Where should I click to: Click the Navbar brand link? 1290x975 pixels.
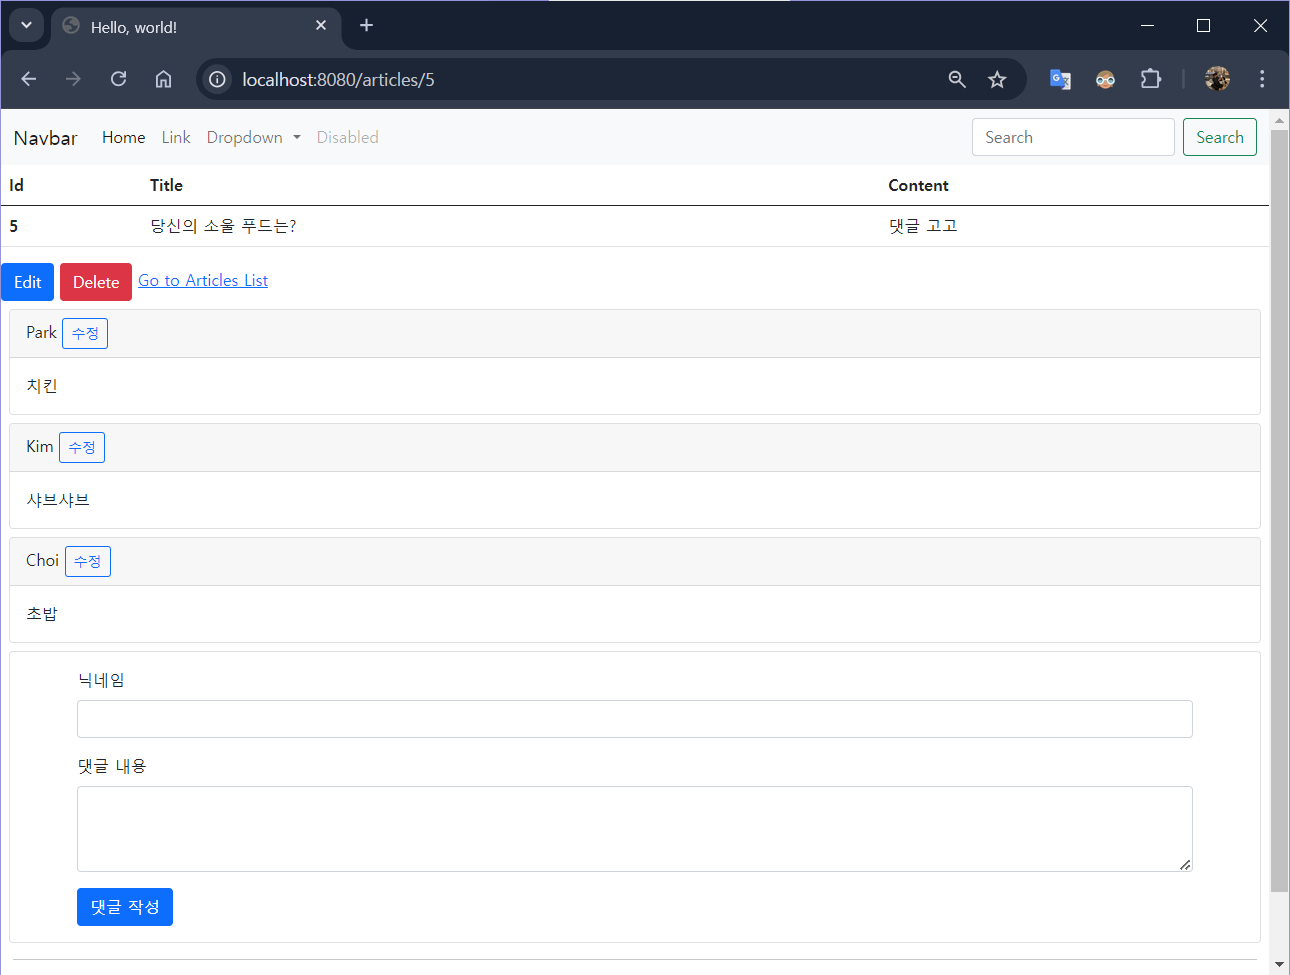click(x=45, y=138)
